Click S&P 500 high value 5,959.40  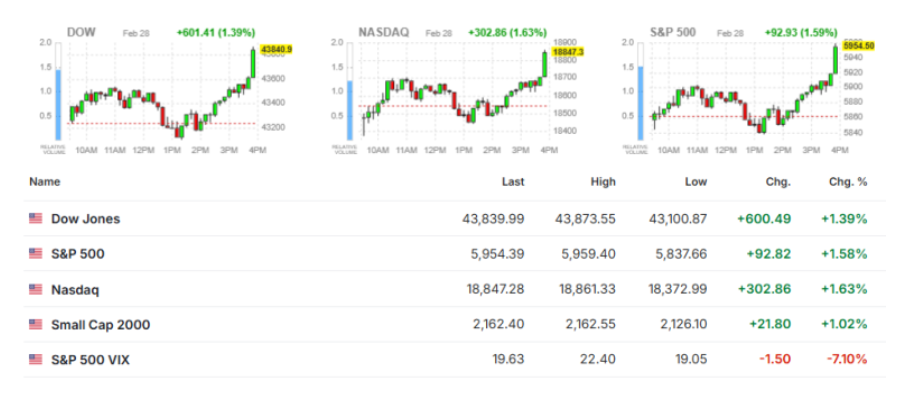click(x=590, y=254)
